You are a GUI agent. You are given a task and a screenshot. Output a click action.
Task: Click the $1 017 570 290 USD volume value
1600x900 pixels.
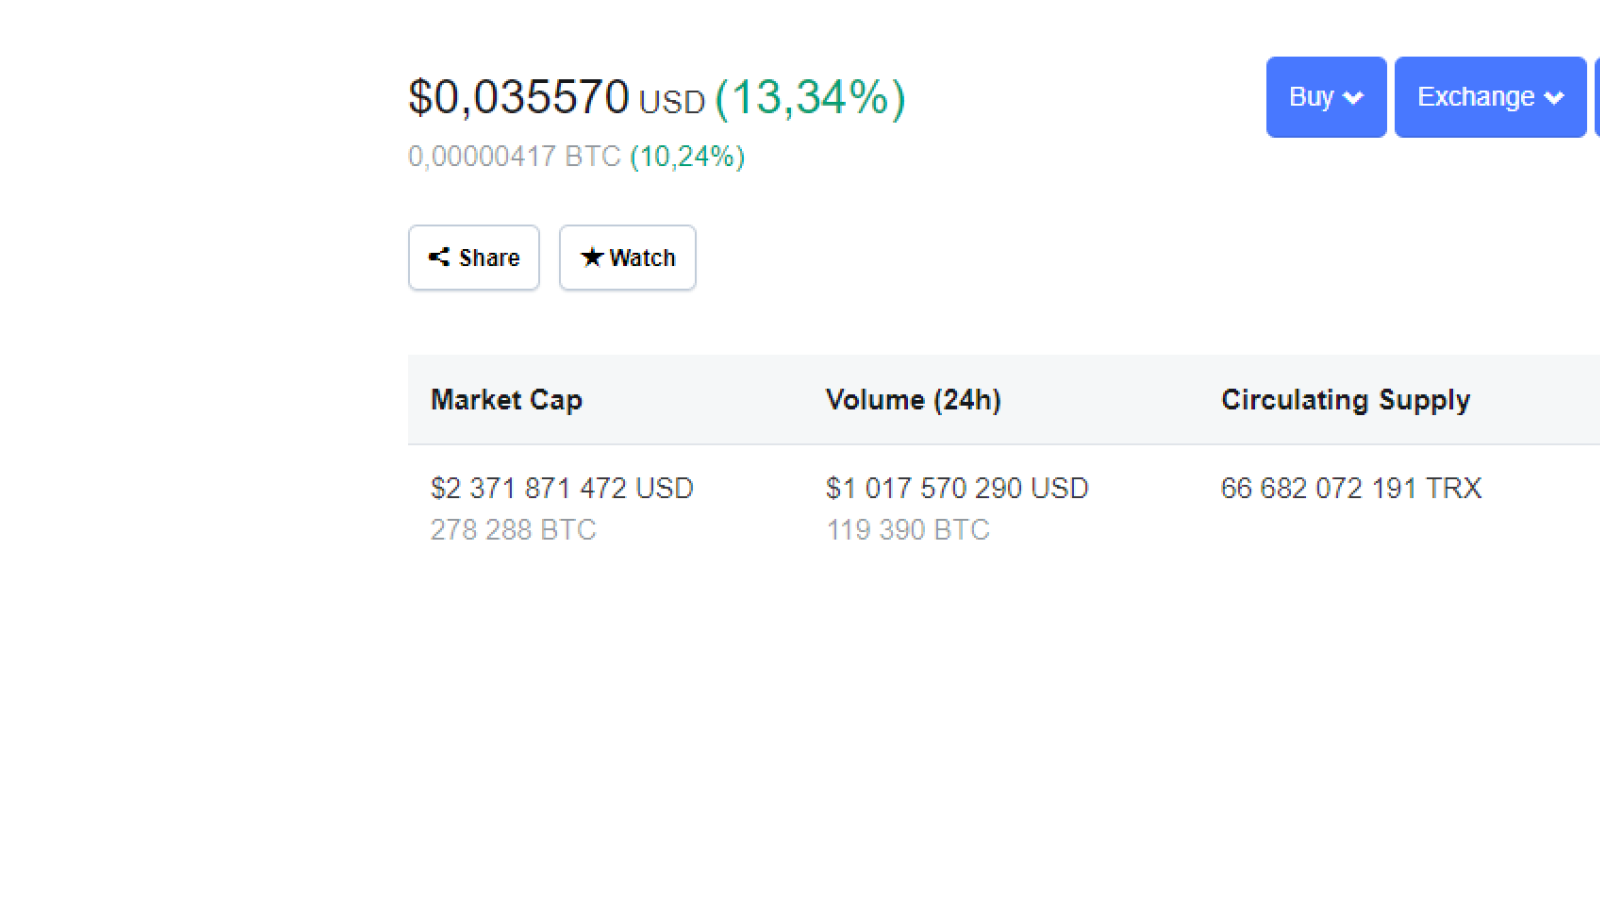tap(957, 488)
